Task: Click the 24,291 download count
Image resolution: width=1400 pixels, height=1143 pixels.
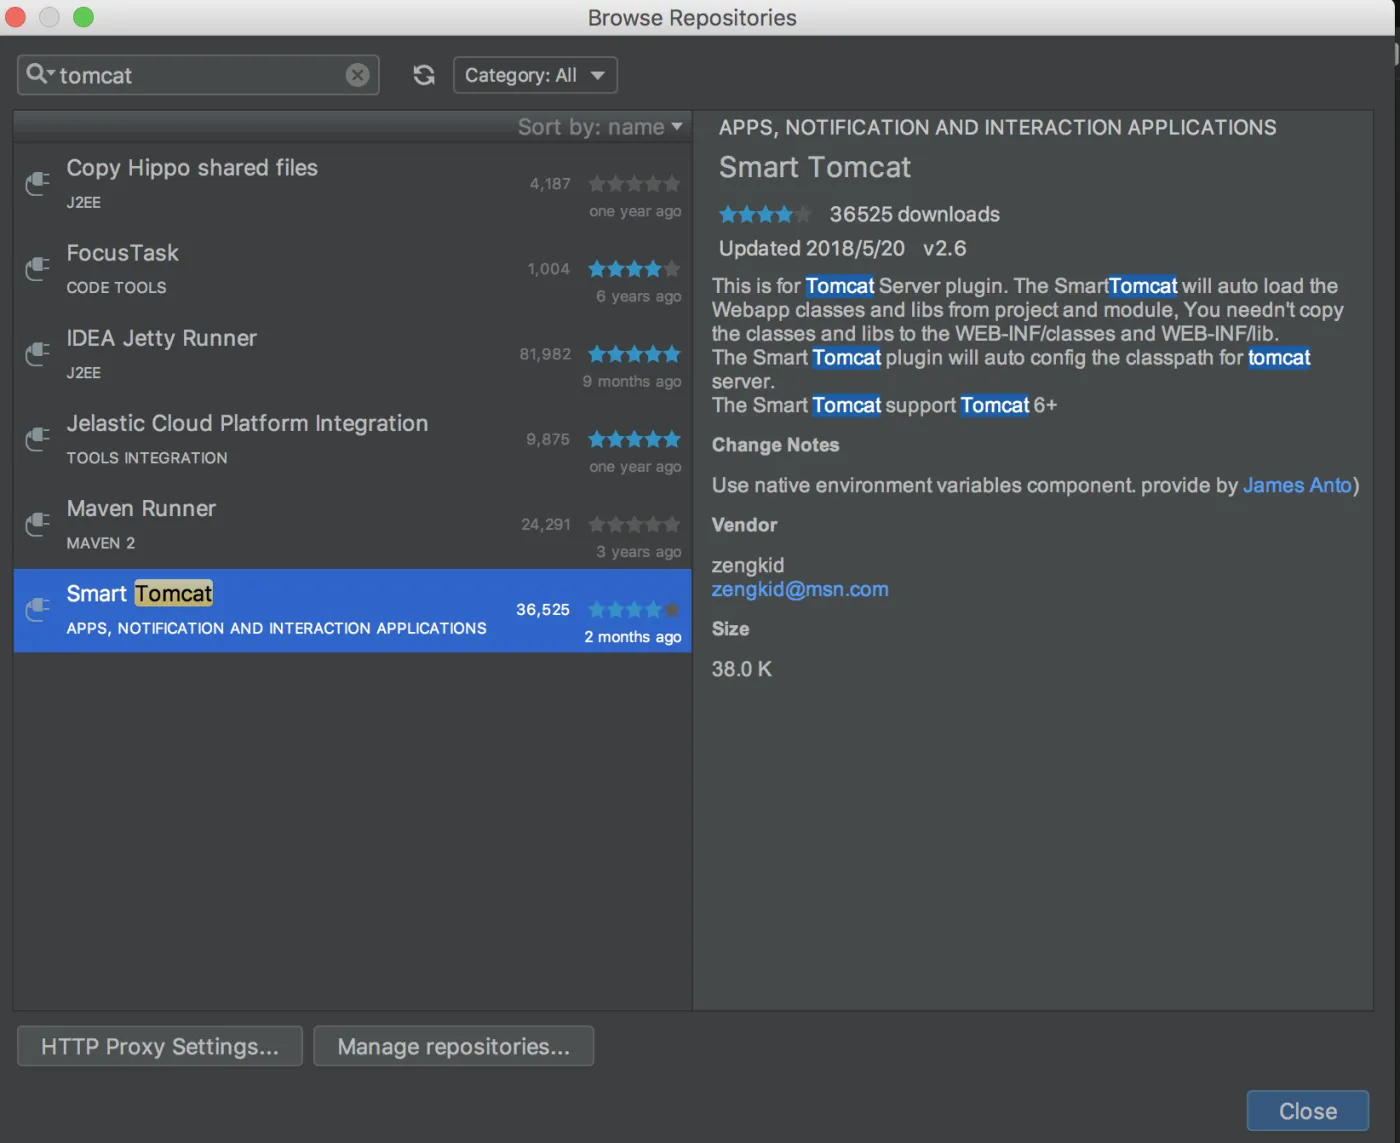Action: [546, 524]
